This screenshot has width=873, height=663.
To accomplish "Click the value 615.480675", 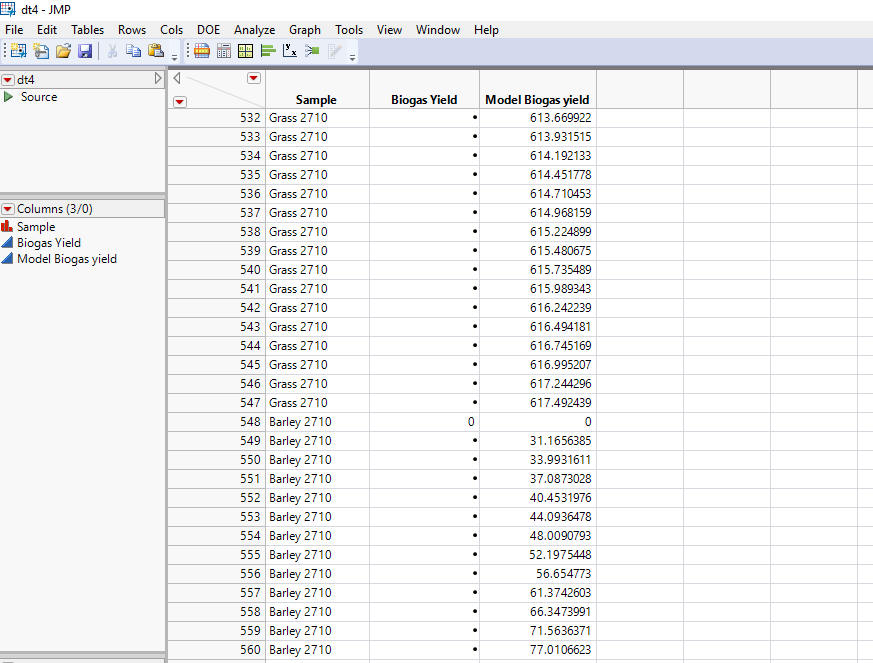I will point(561,251).
